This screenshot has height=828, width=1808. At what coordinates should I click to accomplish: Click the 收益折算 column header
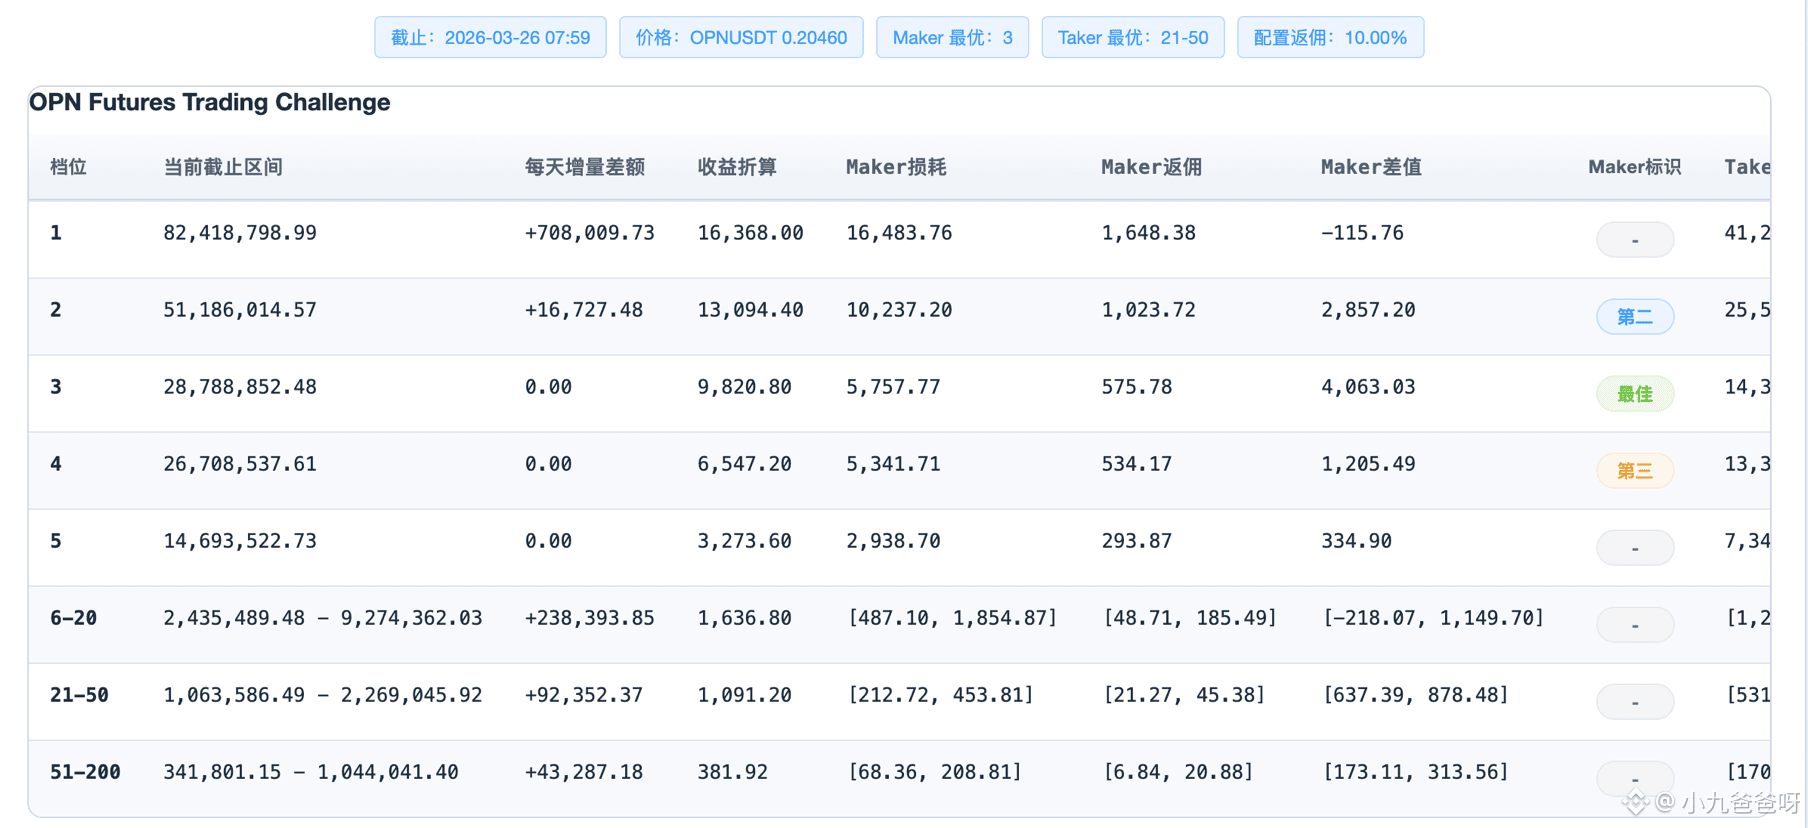tap(737, 167)
